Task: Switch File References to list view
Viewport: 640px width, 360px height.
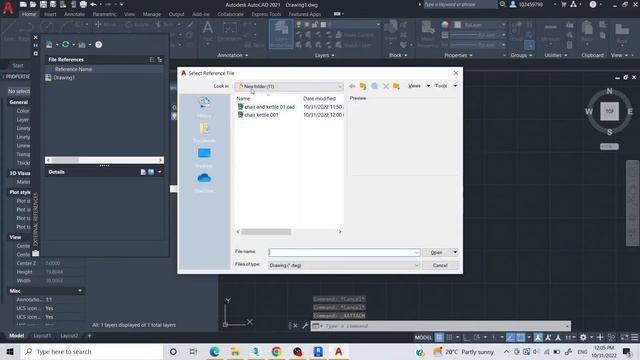Action: (x=152, y=60)
